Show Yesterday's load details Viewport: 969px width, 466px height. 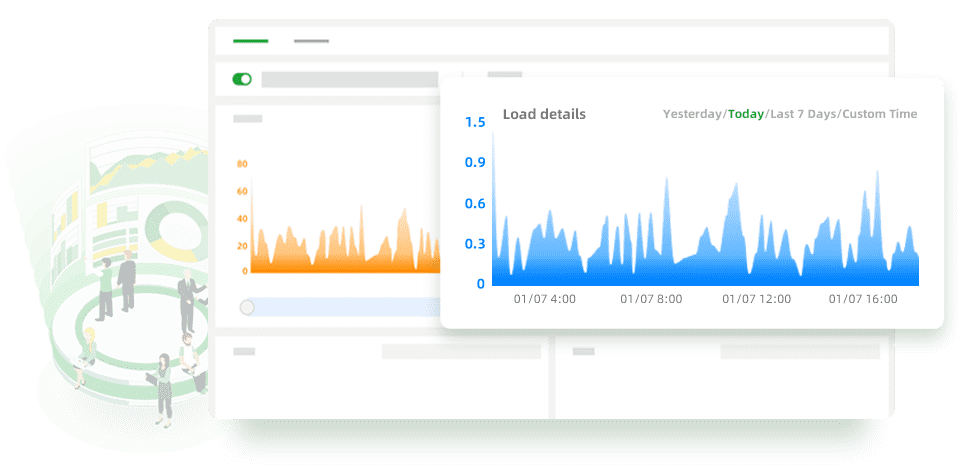[691, 114]
